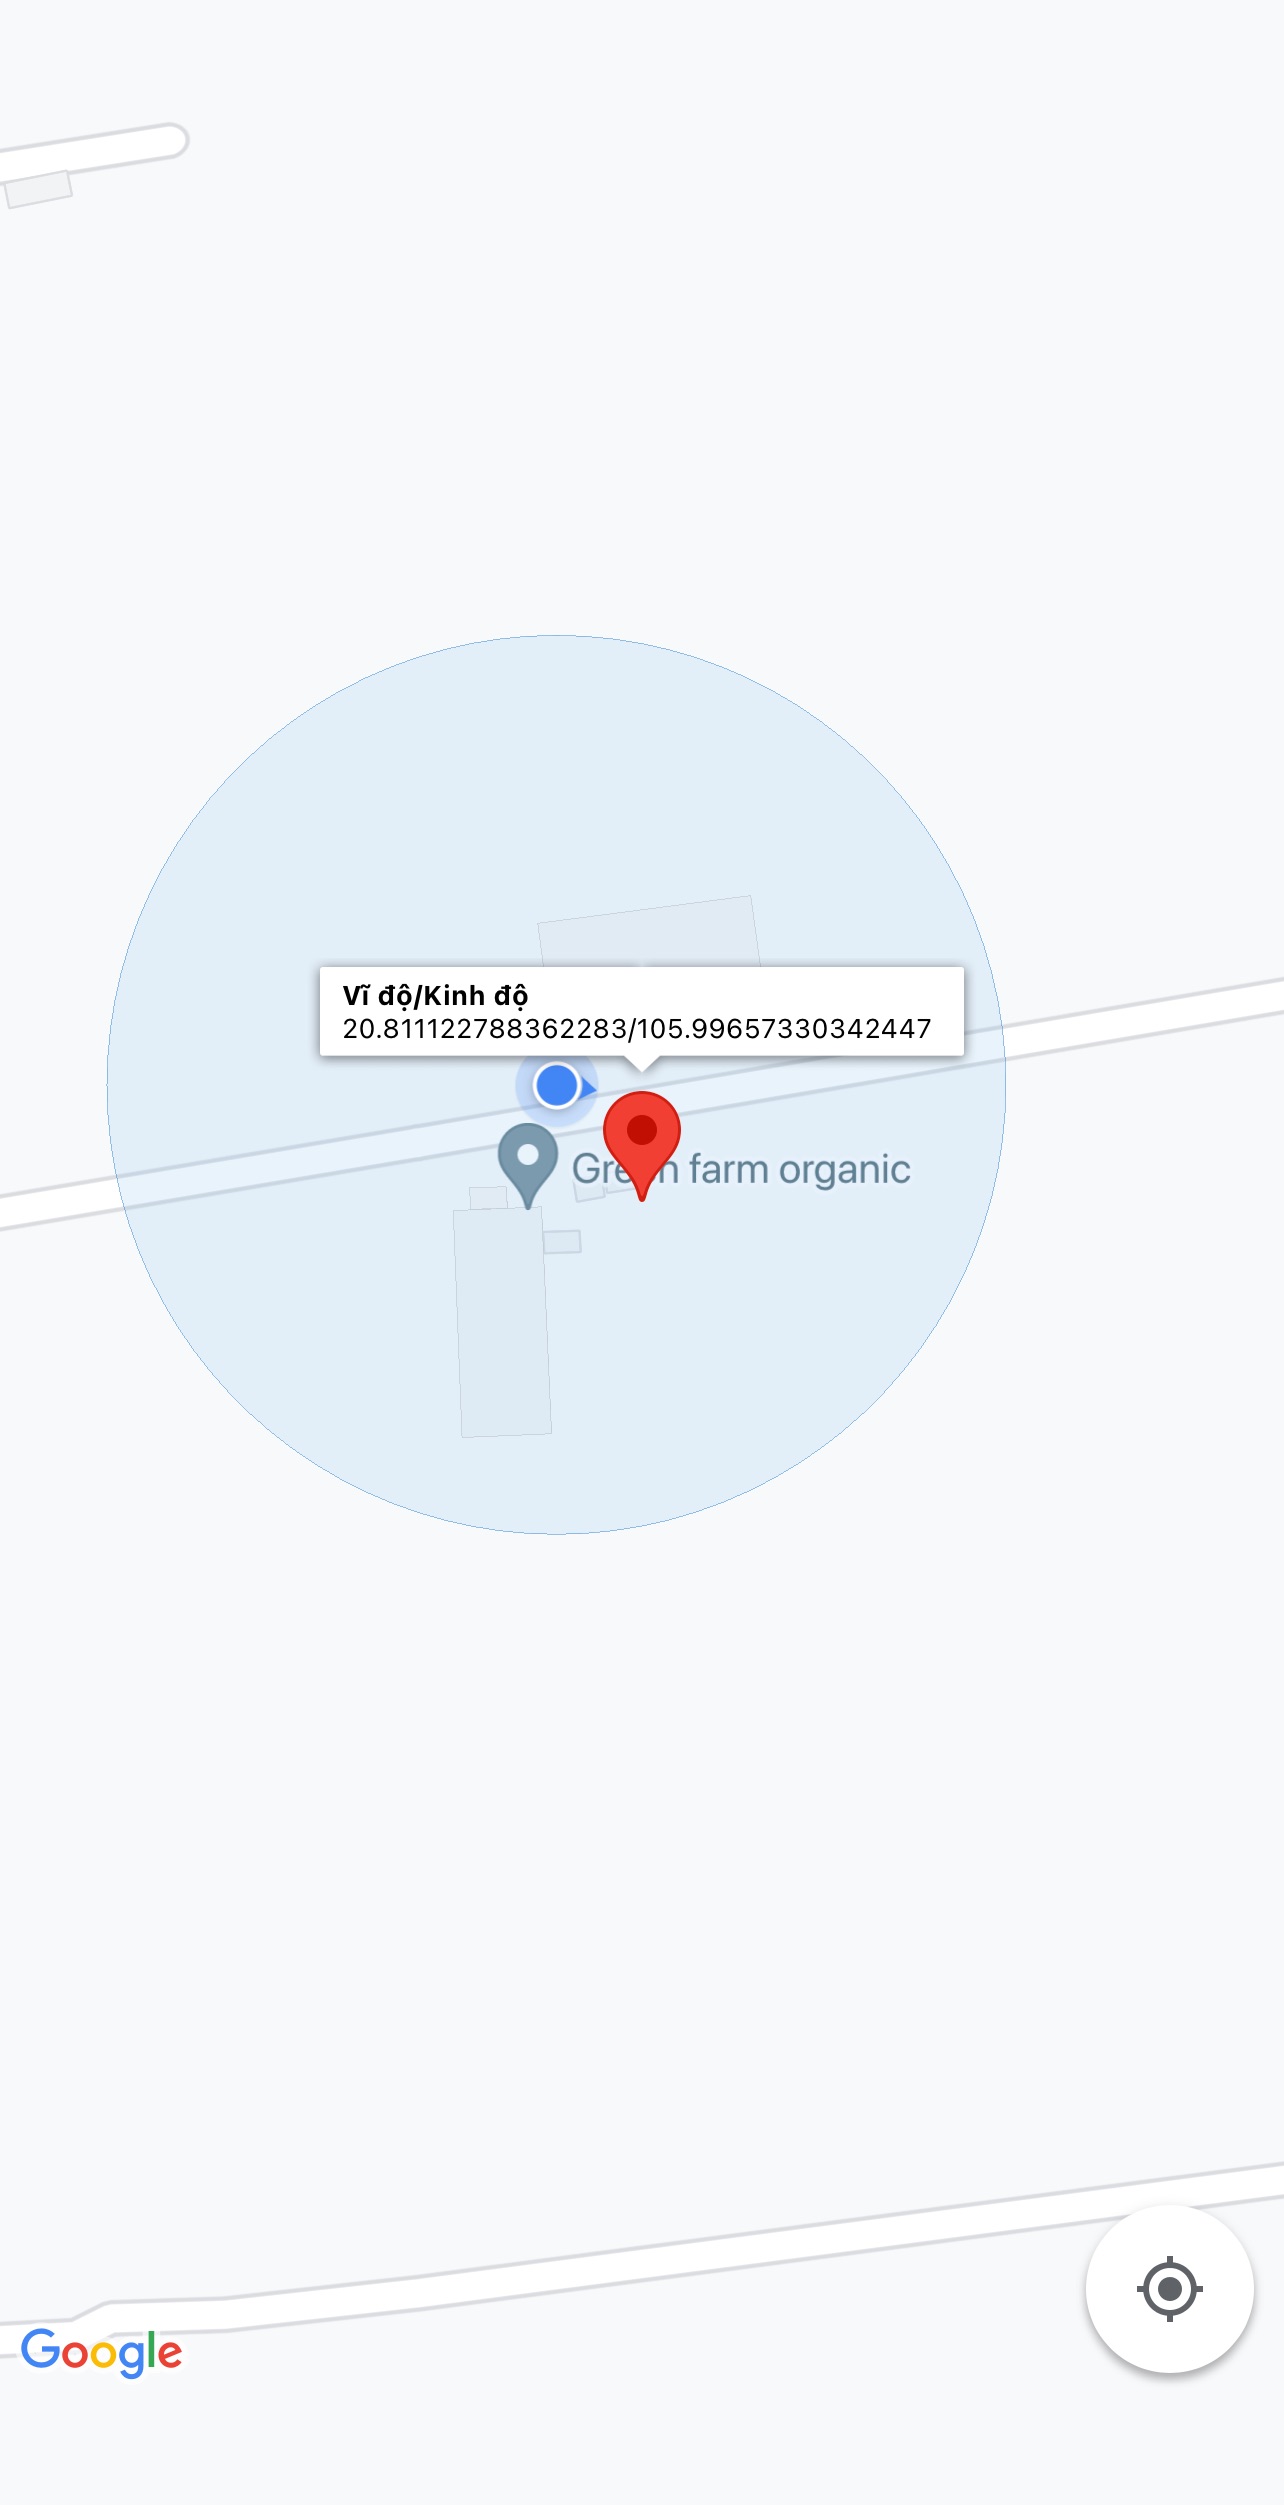This screenshot has height=2505, width=1284.
Task: Tap the my-location crosshair button
Action: click(1169, 2288)
